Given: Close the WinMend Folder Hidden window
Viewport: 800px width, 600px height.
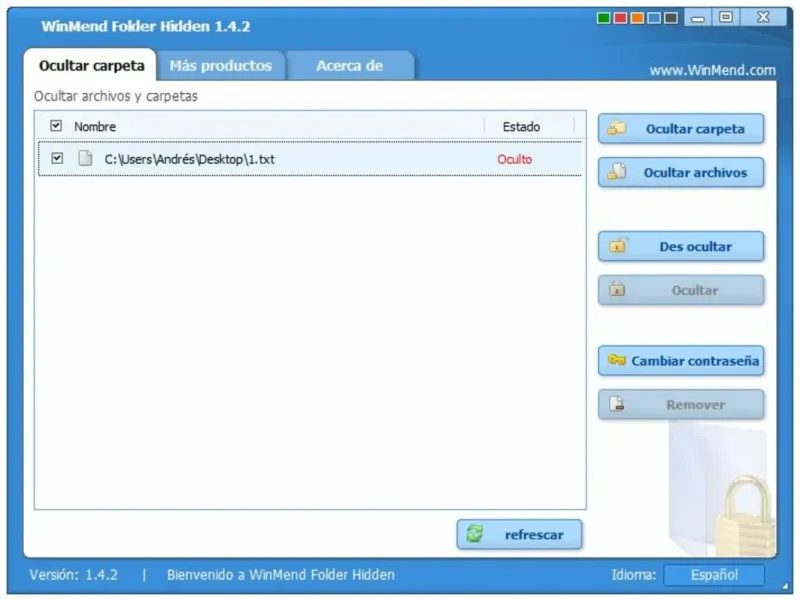Looking at the screenshot, I should (x=763, y=17).
